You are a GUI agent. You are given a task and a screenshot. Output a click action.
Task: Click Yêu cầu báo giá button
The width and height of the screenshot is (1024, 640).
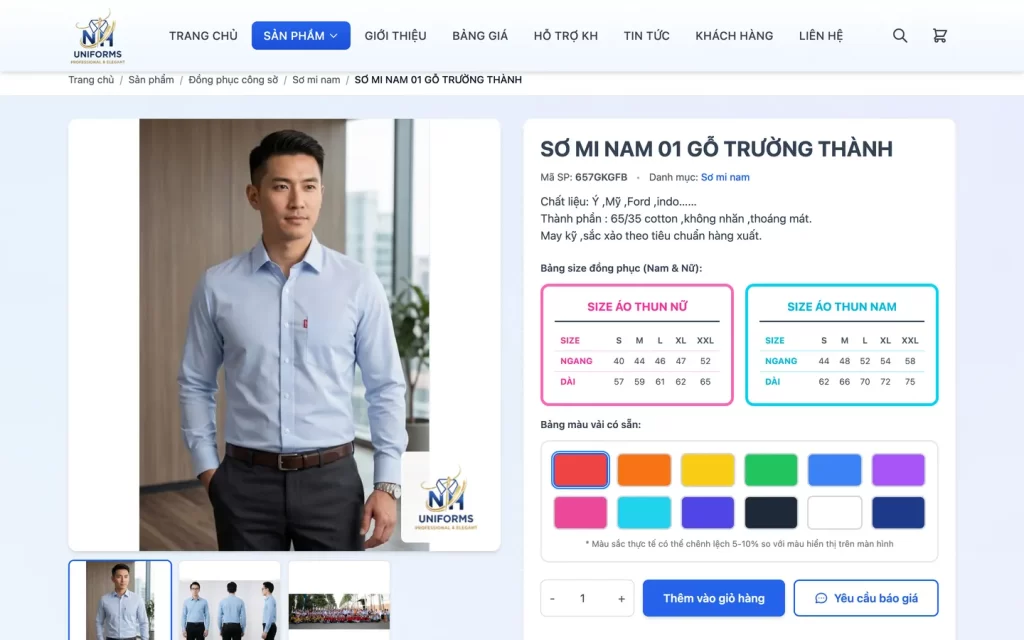click(x=866, y=598)
